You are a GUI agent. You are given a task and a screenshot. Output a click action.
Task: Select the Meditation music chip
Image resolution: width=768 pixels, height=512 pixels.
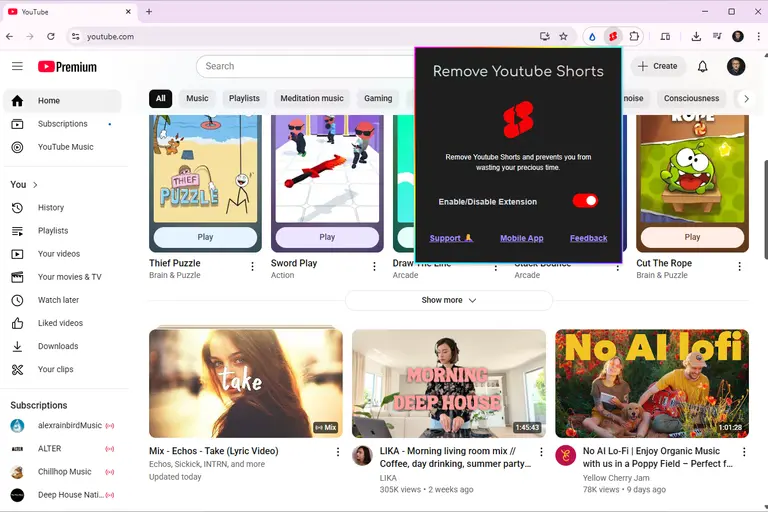[311, 98]
